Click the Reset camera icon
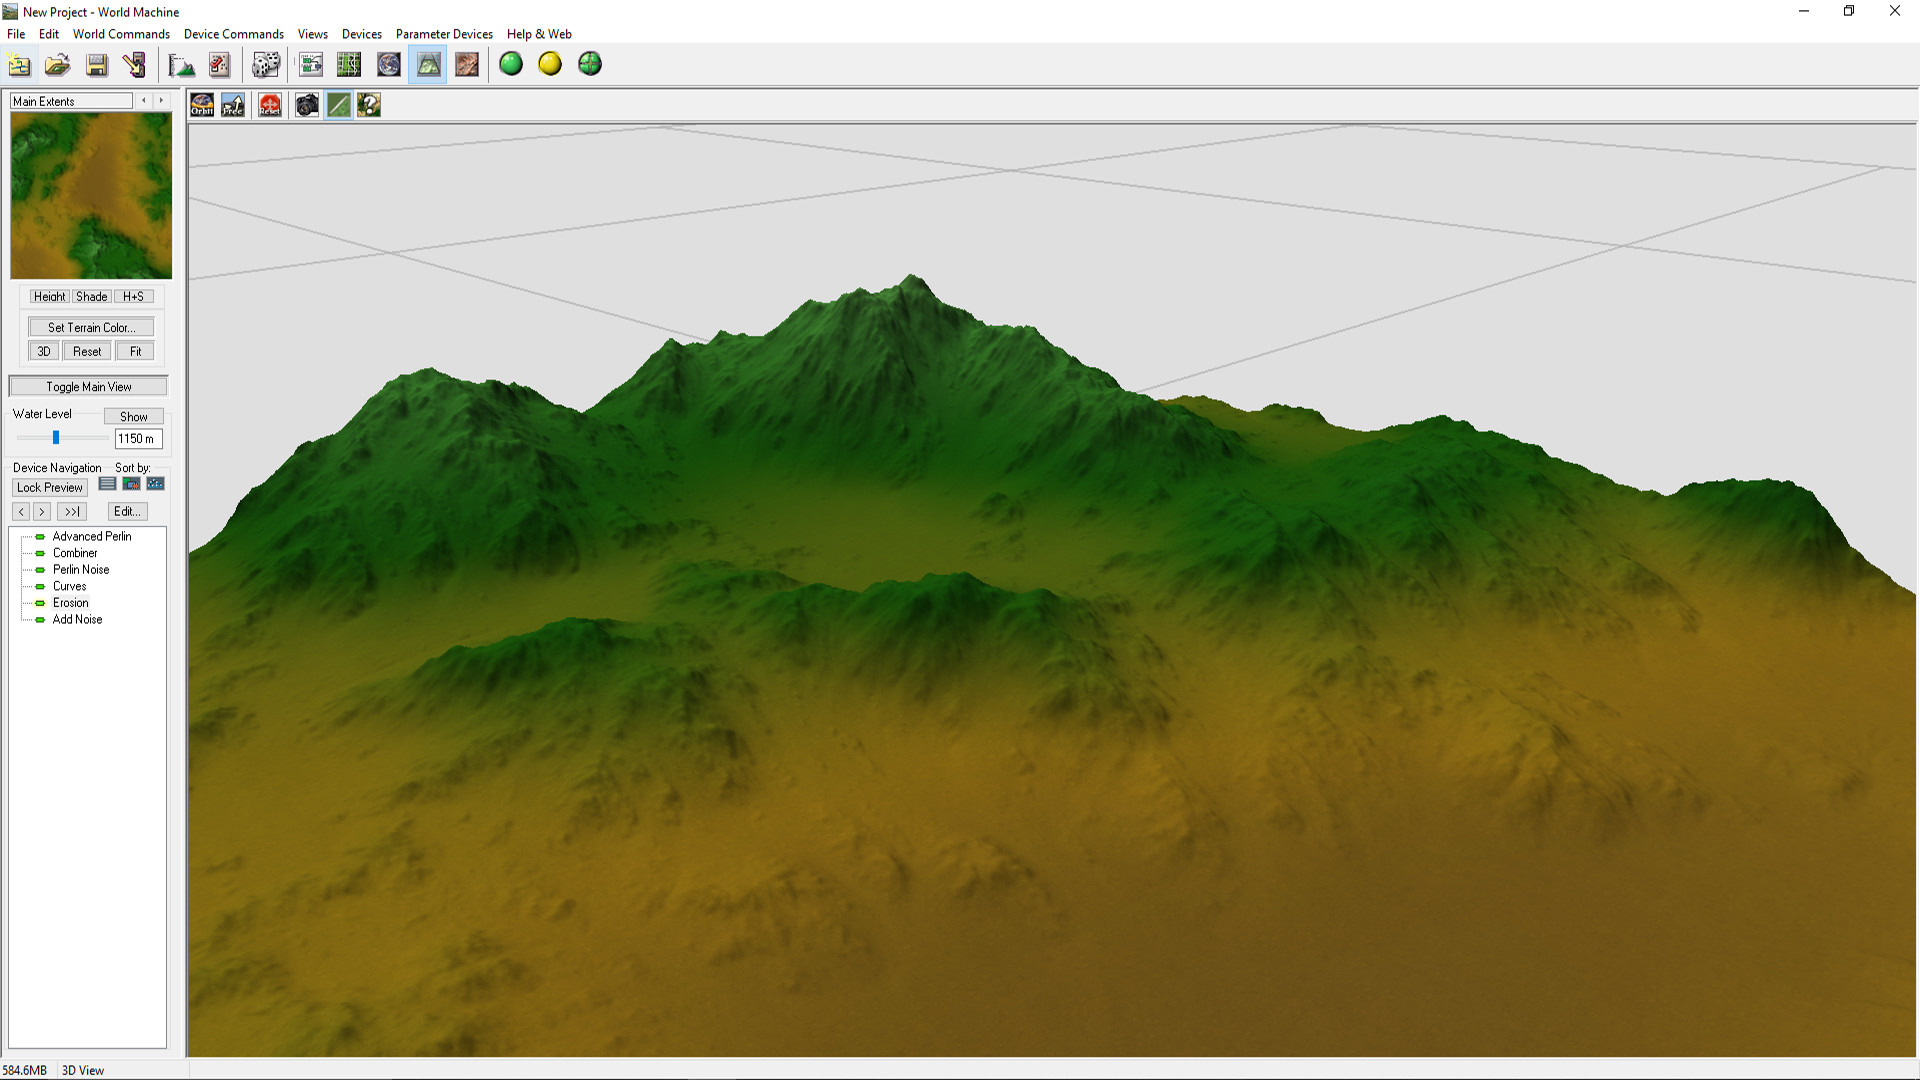The height and width of the screenshot is (1080, 1920). pos(269,104)
